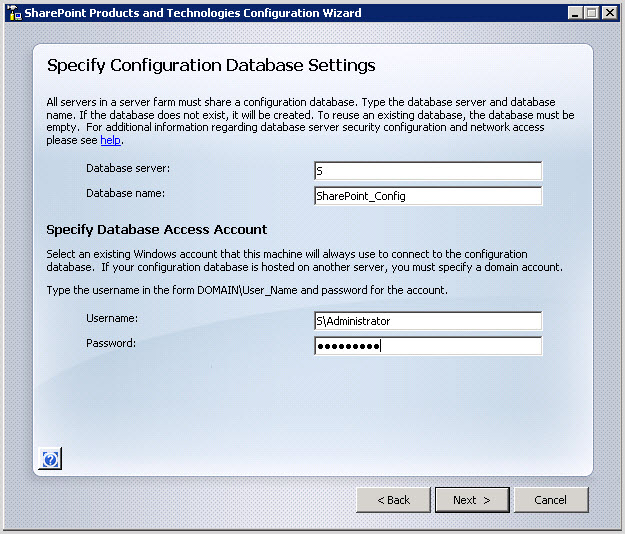This screenshot has width=625, height=534.
Task: Select the Database name field
Action: [428, 196]
